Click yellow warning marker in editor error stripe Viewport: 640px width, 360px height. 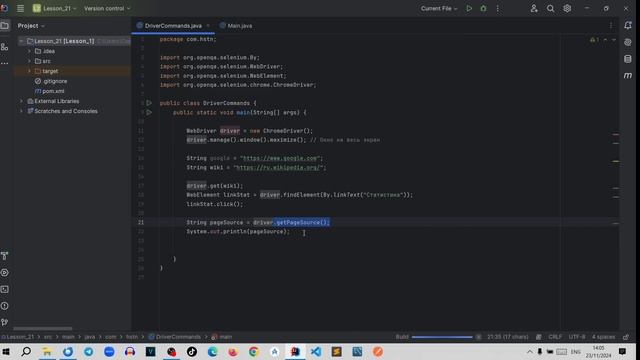tap(616, 162)
